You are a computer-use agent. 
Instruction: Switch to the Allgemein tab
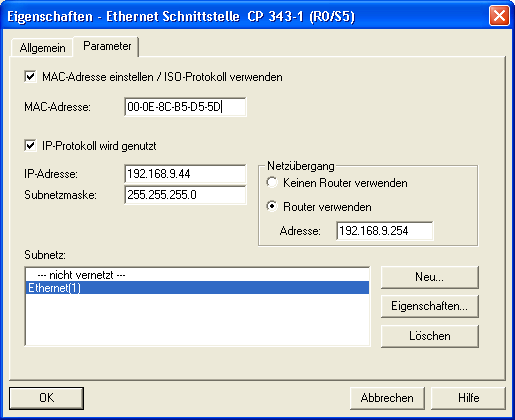coord(42,48)
